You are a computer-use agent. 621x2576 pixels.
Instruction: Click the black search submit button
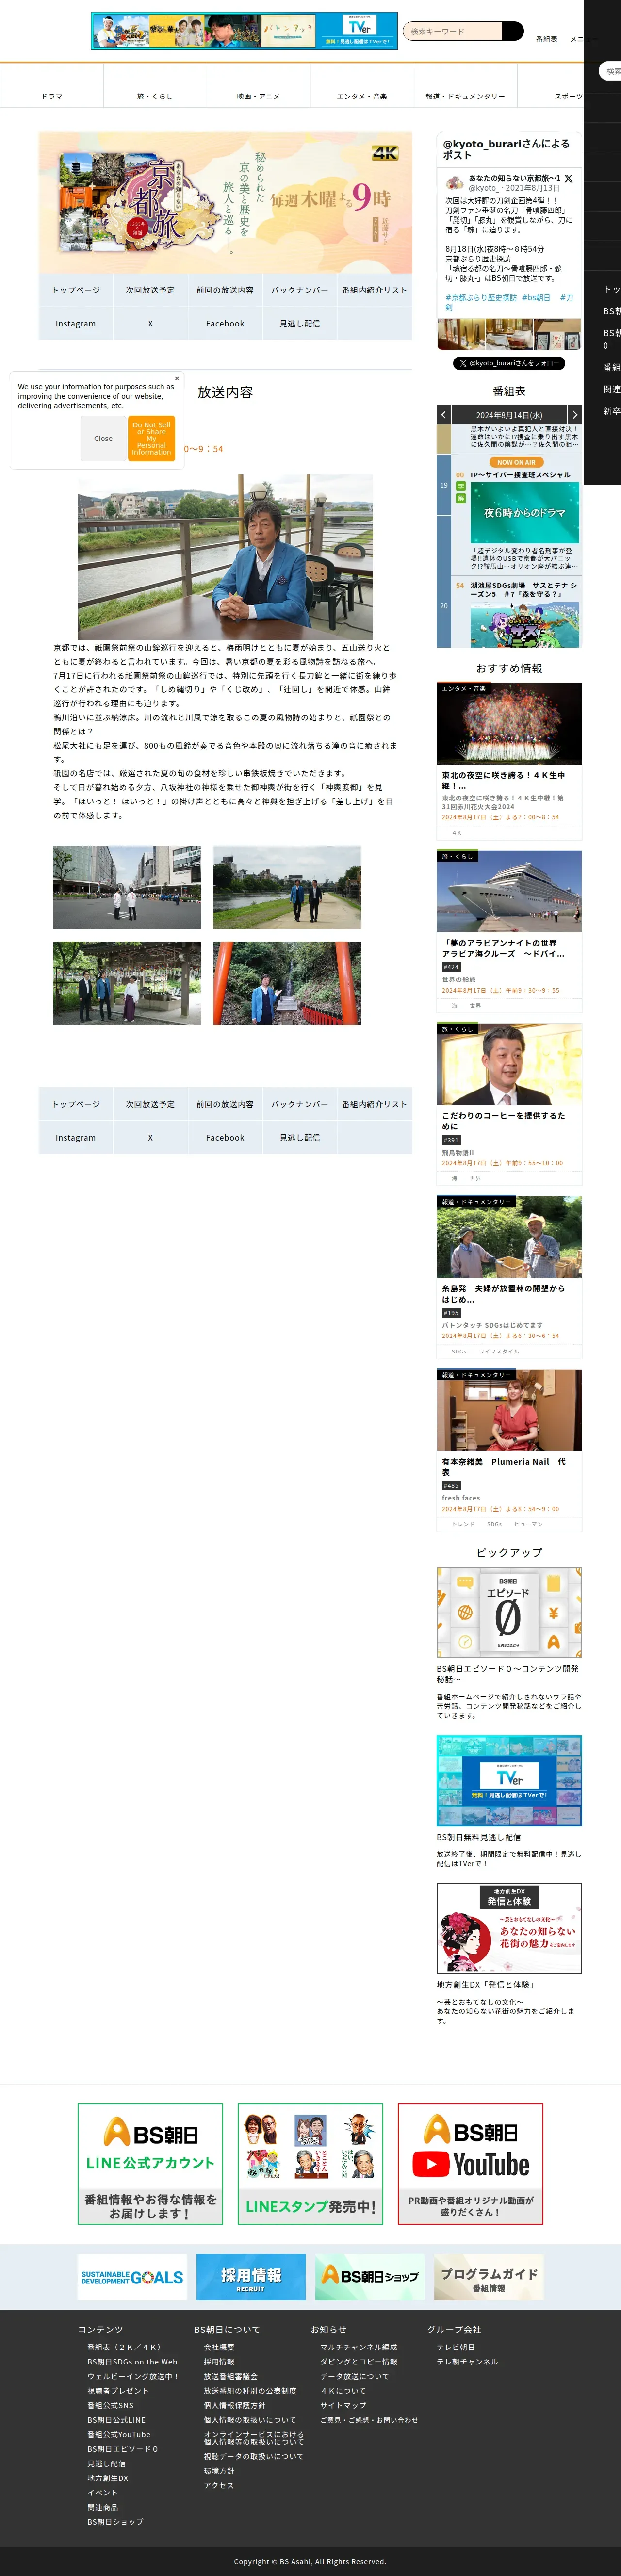pos(512,31)
